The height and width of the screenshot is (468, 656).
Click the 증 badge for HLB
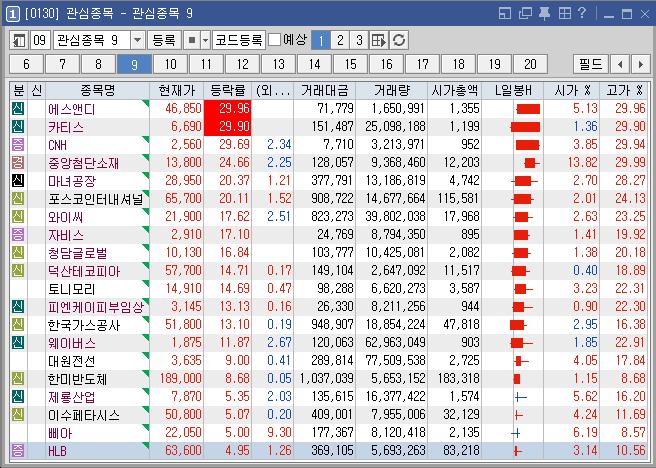18,451
